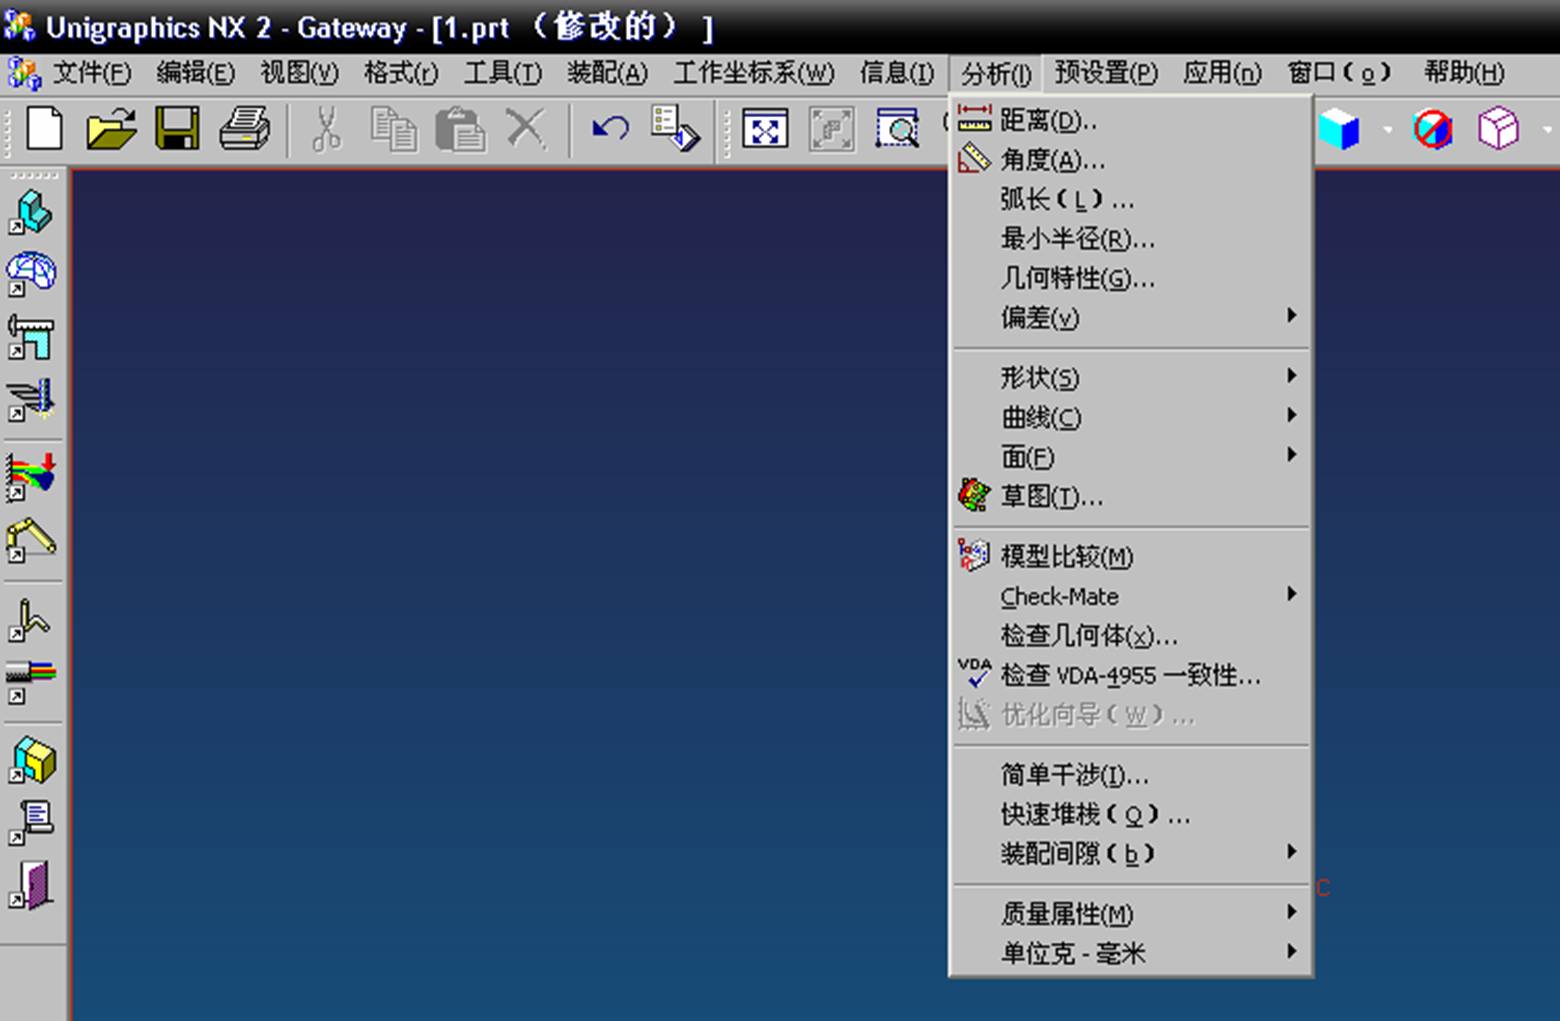Open the 格式(R) menu

401,73
